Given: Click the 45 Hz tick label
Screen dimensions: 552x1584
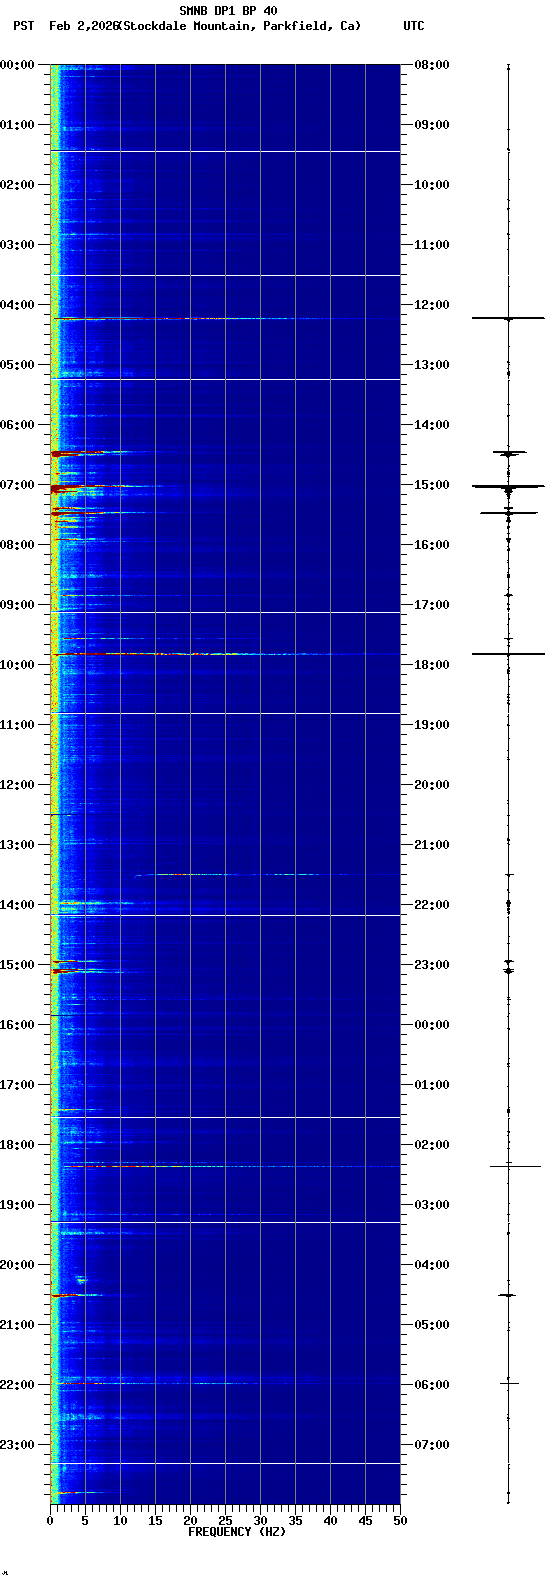Looking at the screenshot, I should 365,1521.
